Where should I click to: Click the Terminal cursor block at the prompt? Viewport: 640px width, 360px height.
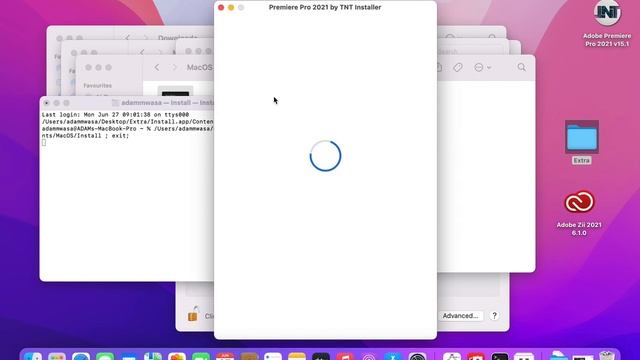pyautogui.click(x=44, y=142)
